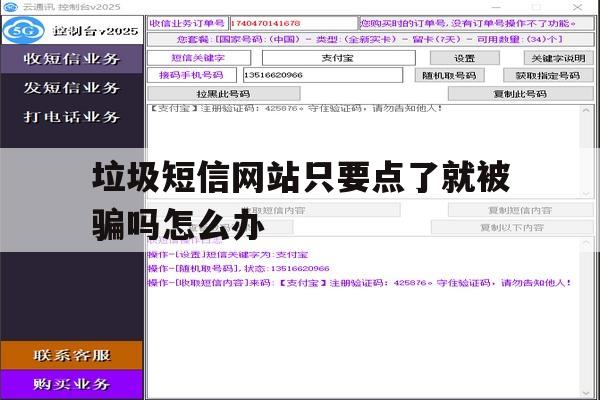Focus the 支付宝 keyword input field
Image resolution: width=600 pixels, height=400 pixels.
(x=339, y=58)
